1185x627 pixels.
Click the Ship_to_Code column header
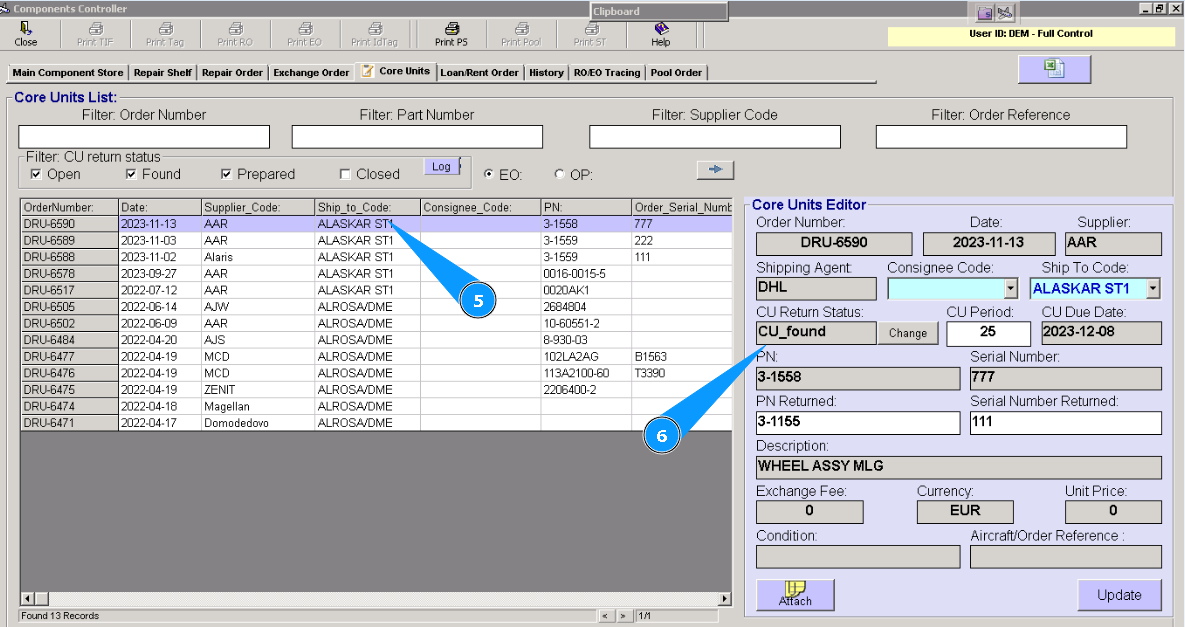(367, 207)
